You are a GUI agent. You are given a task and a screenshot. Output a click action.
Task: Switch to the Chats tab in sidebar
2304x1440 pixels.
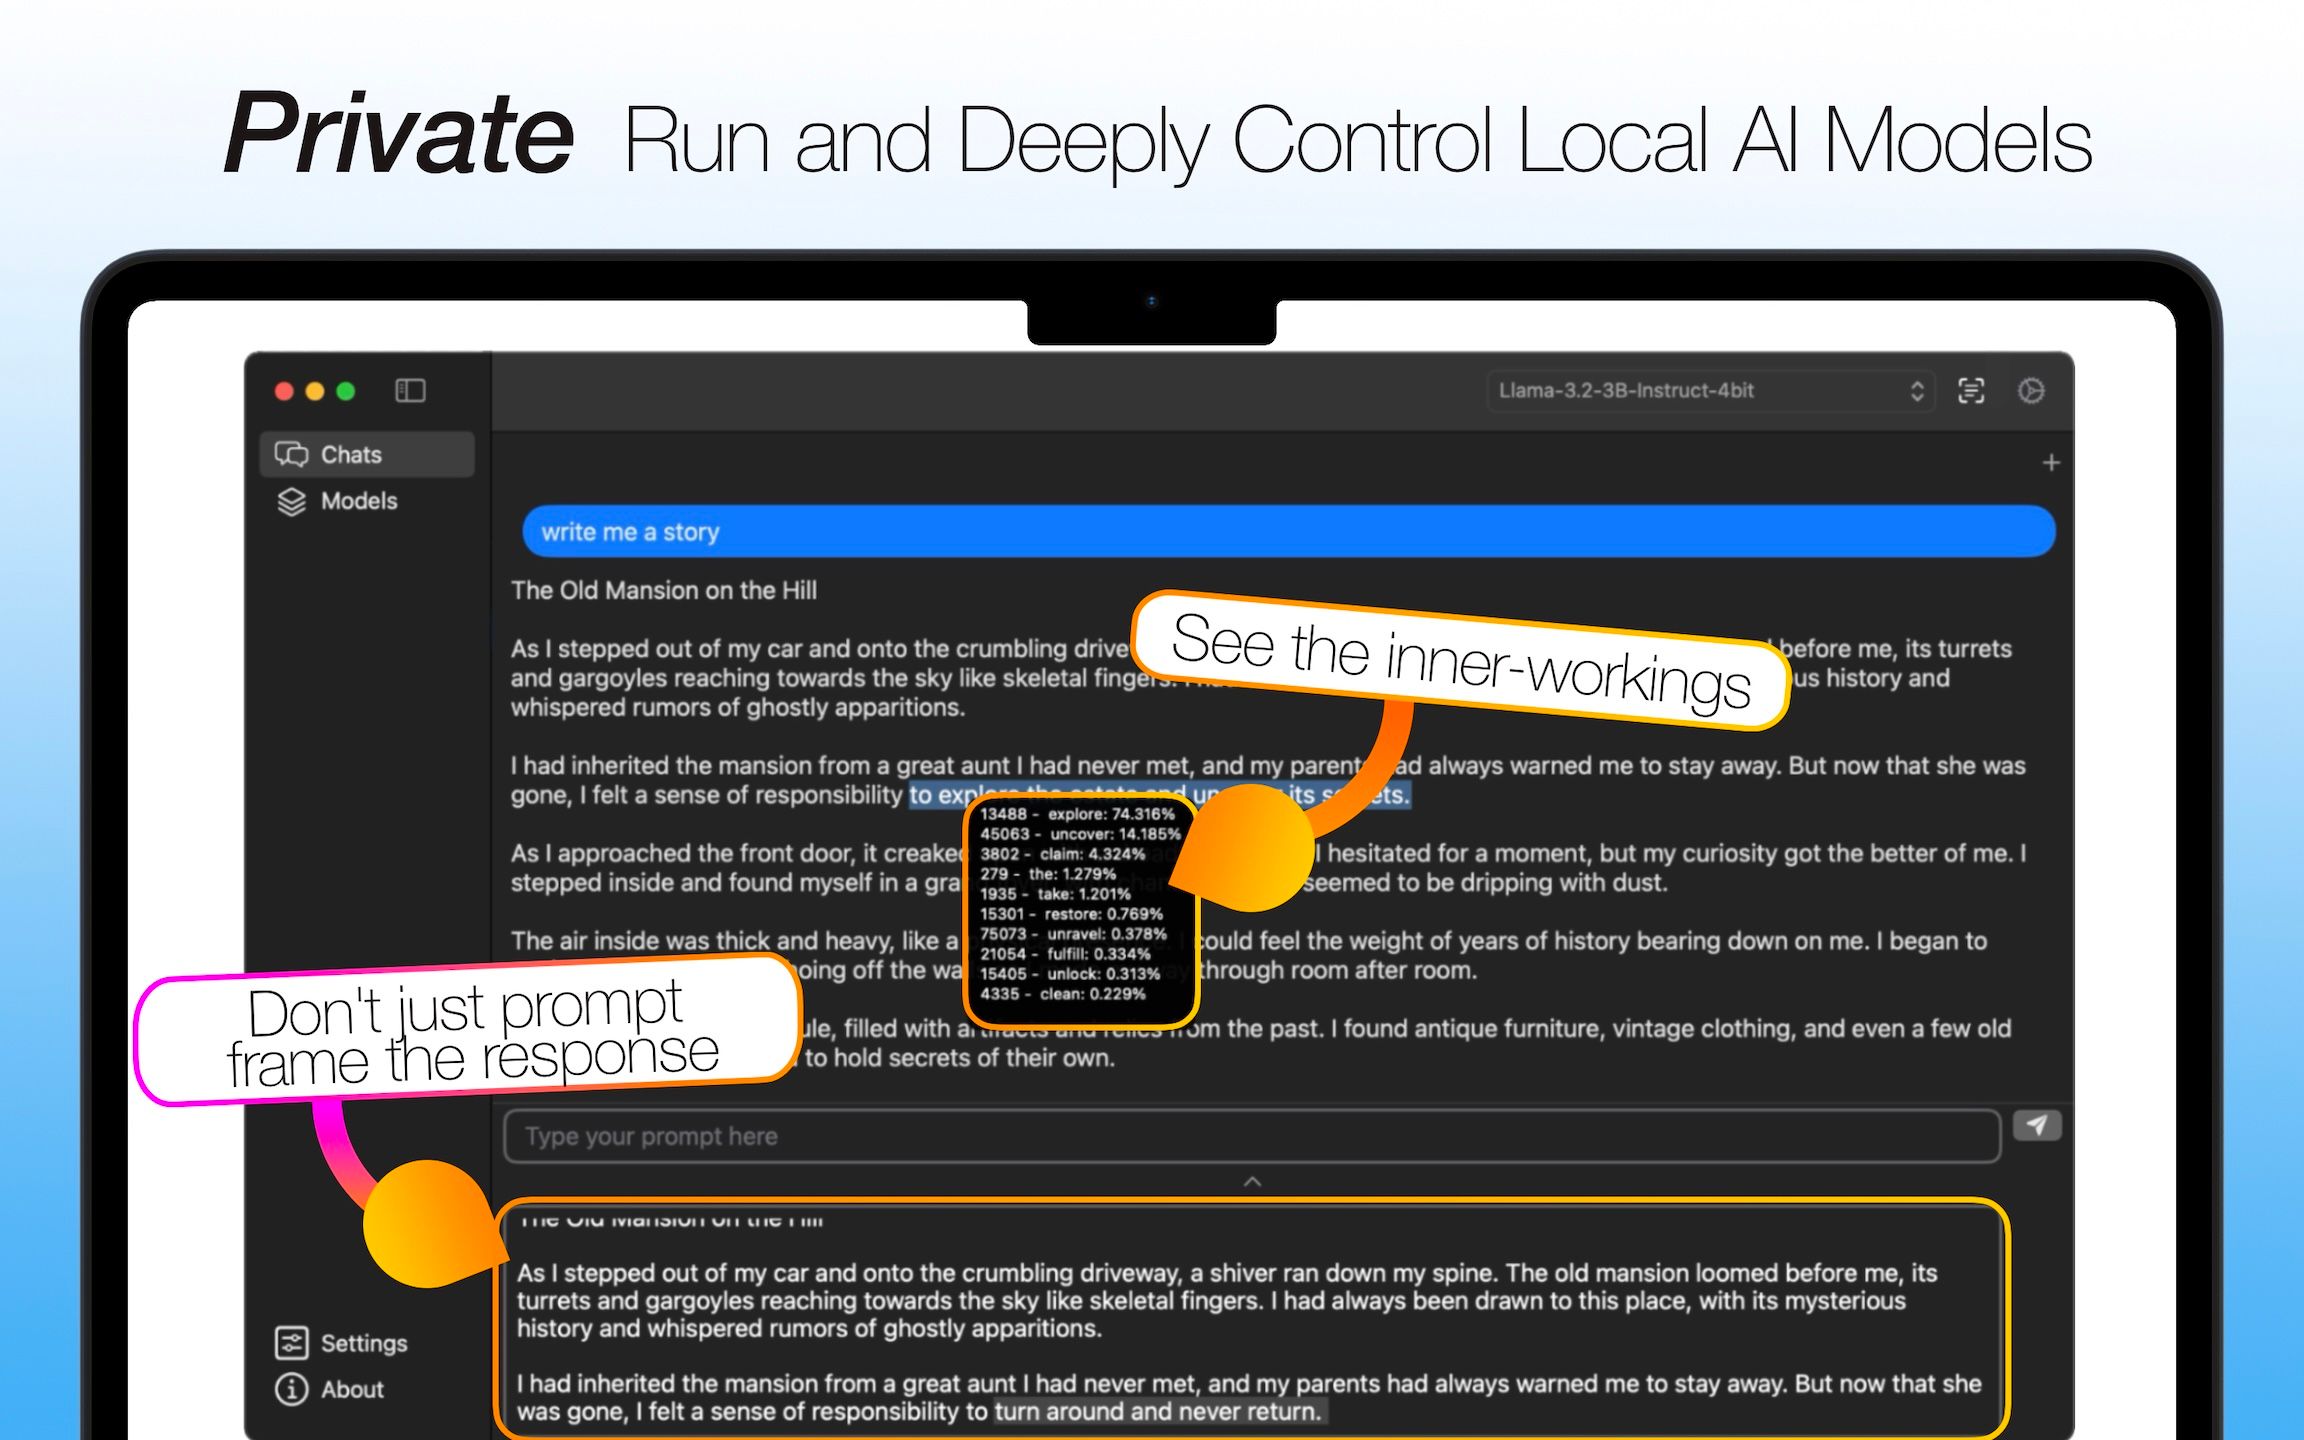[x=350, y=454]
